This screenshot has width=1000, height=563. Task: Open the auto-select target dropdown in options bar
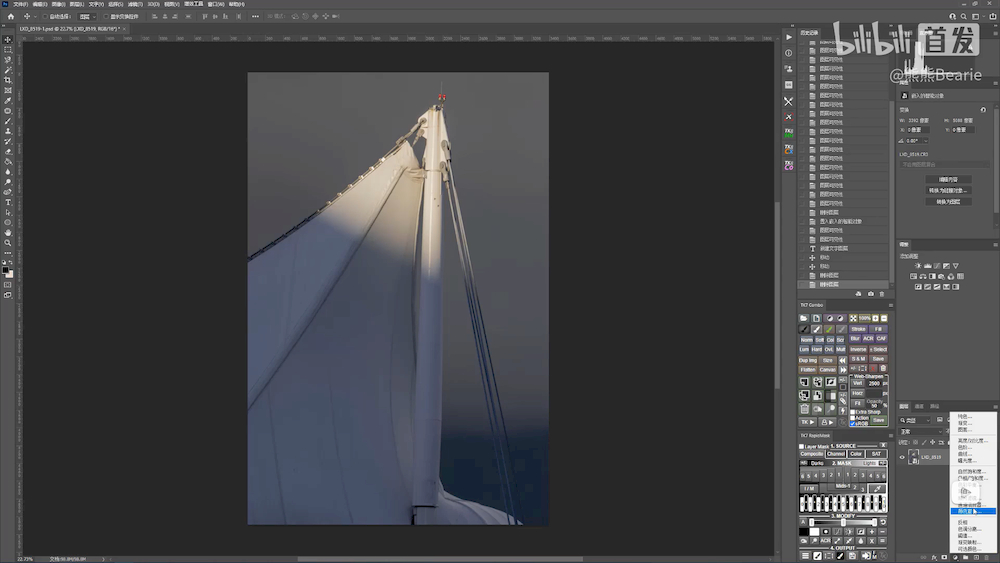pyautogui.click(x=87, y=16)
